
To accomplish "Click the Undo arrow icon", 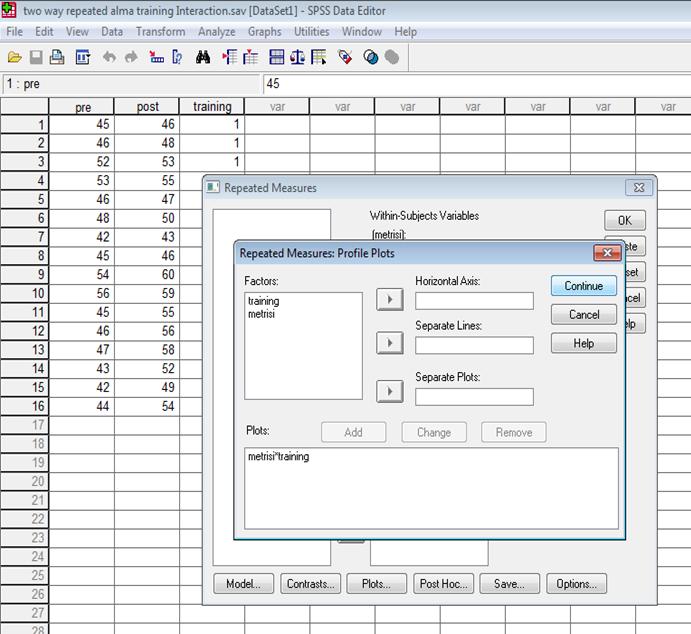I will 109,57.
